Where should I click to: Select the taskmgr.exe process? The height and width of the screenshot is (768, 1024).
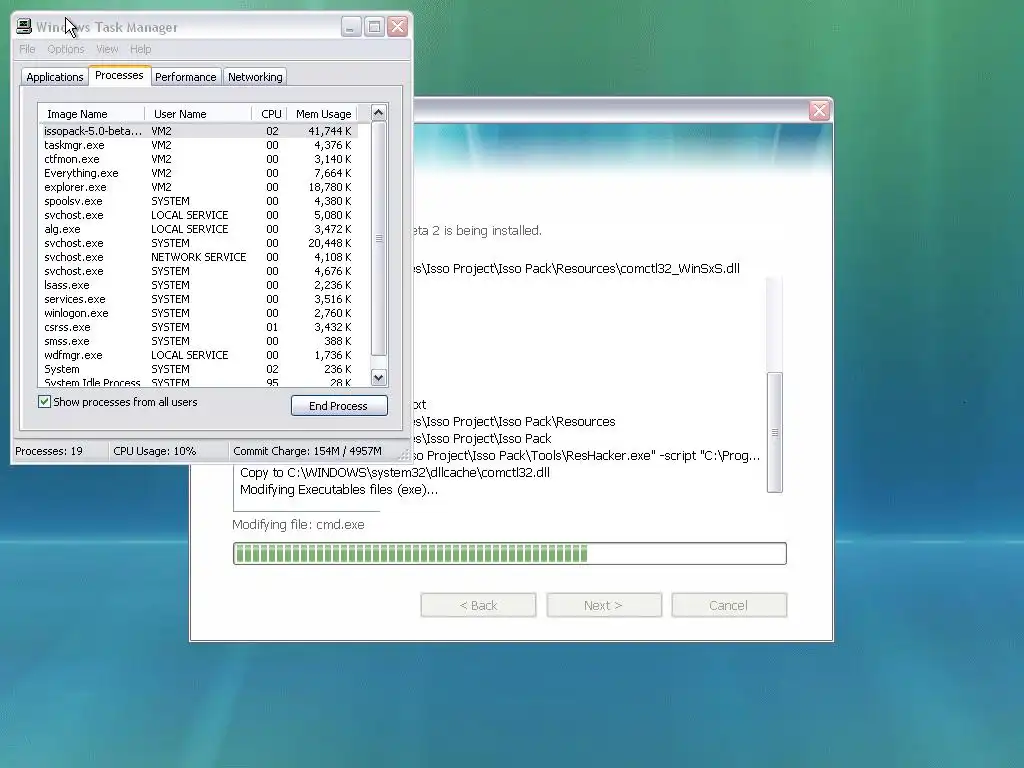pos(199,145)
